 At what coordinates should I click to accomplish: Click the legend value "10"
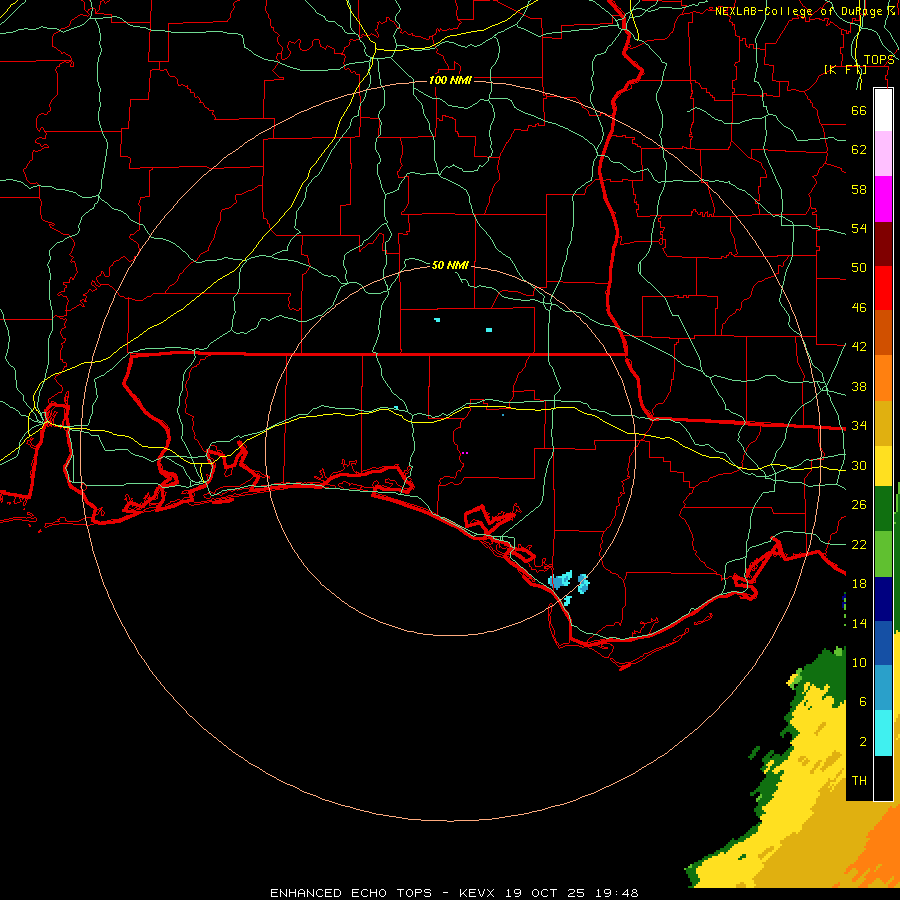[859, 662]
